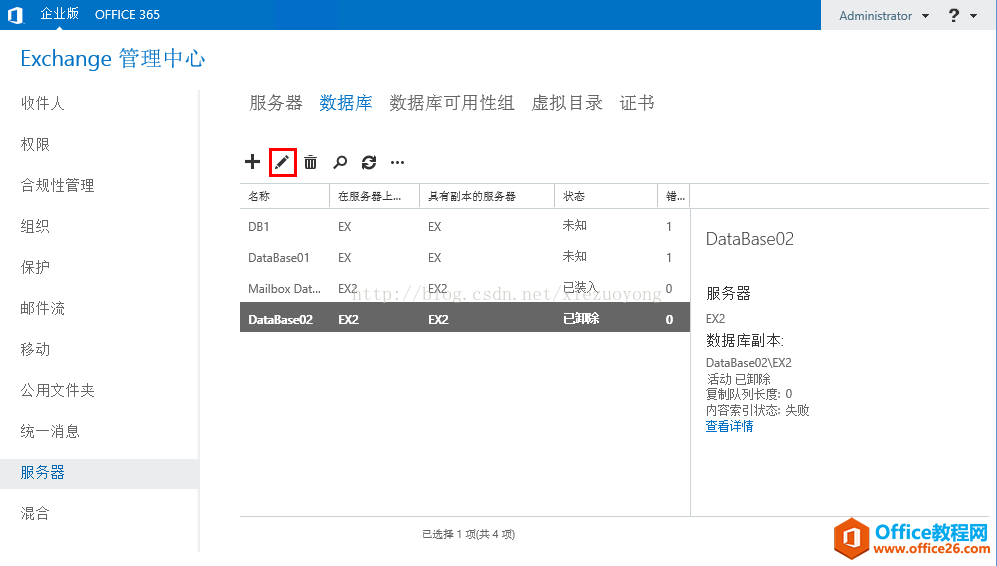
Task: Sort by 具有副本的服务器 column header
Action: [x=487, y=196]
